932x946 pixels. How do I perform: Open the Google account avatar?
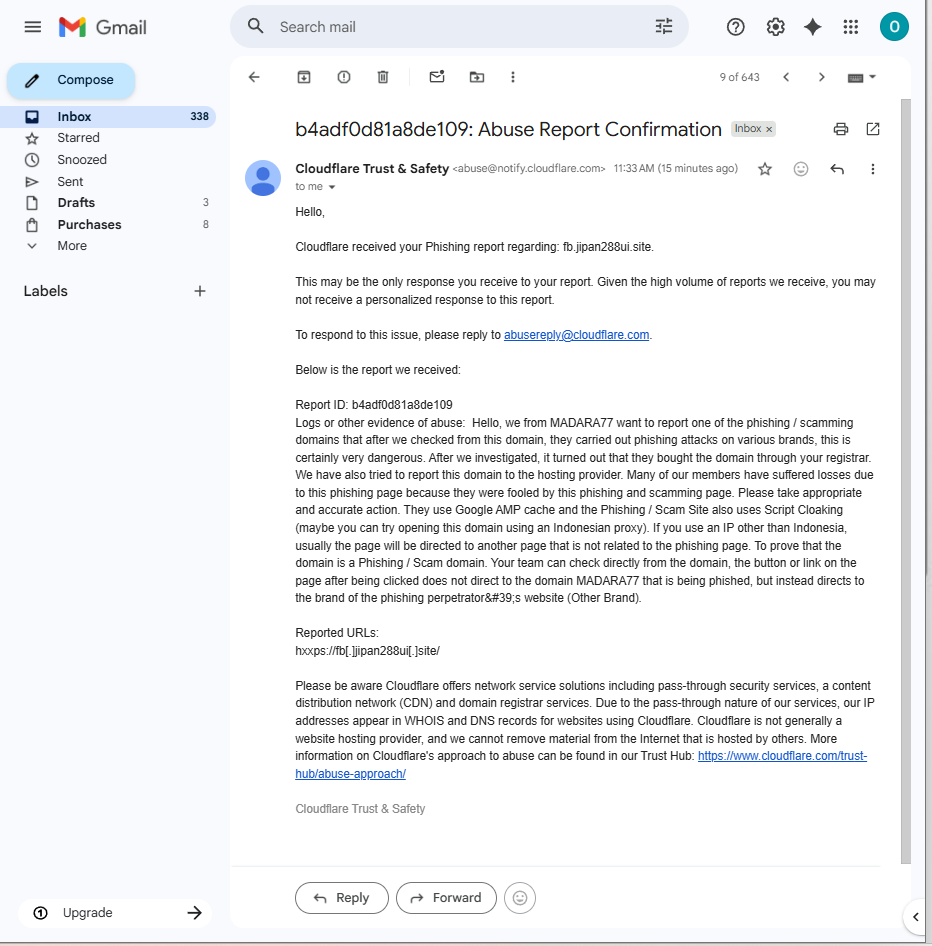click(x=894, y=27)
